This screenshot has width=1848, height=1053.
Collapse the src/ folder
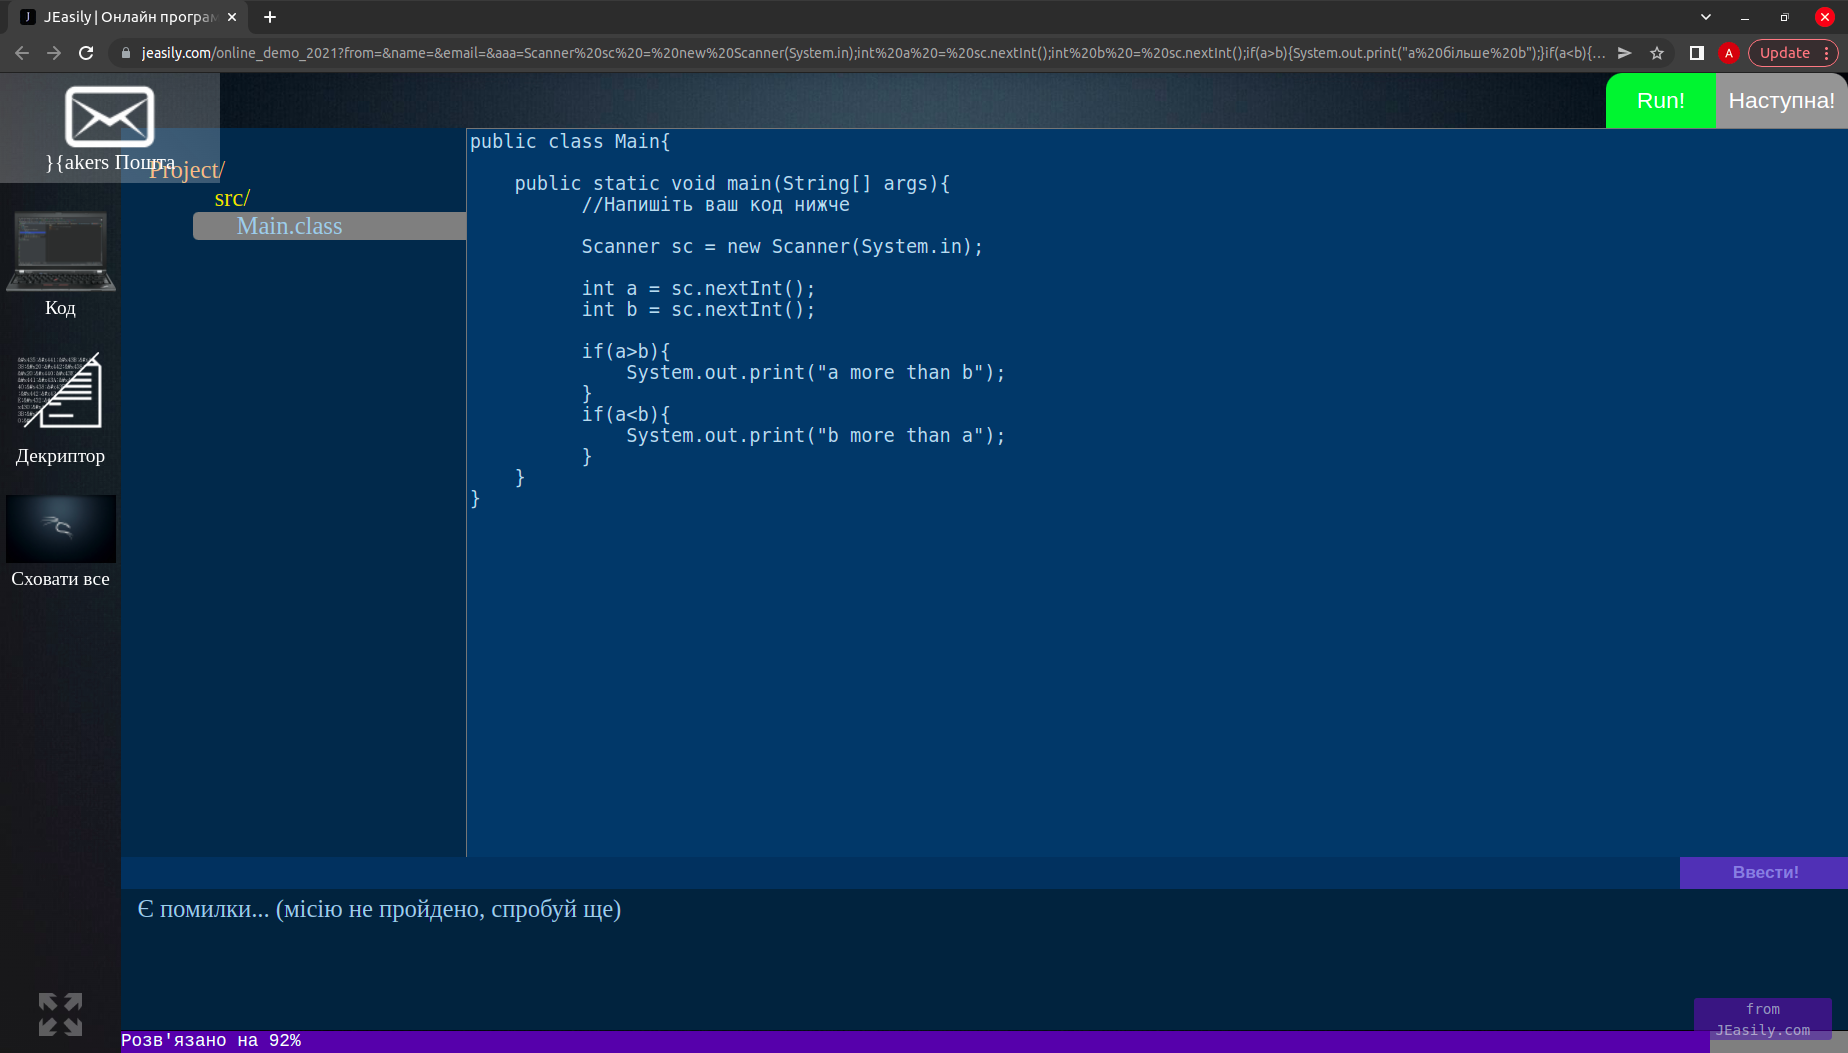tap(232, 198)
